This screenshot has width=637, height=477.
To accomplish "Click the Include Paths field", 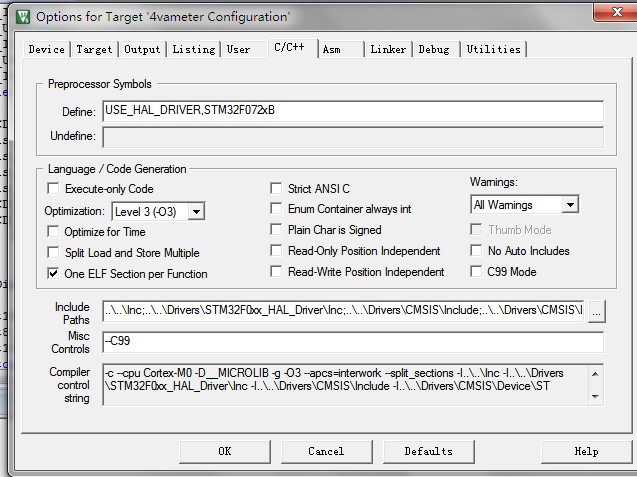I will click(x=343, y=311).
